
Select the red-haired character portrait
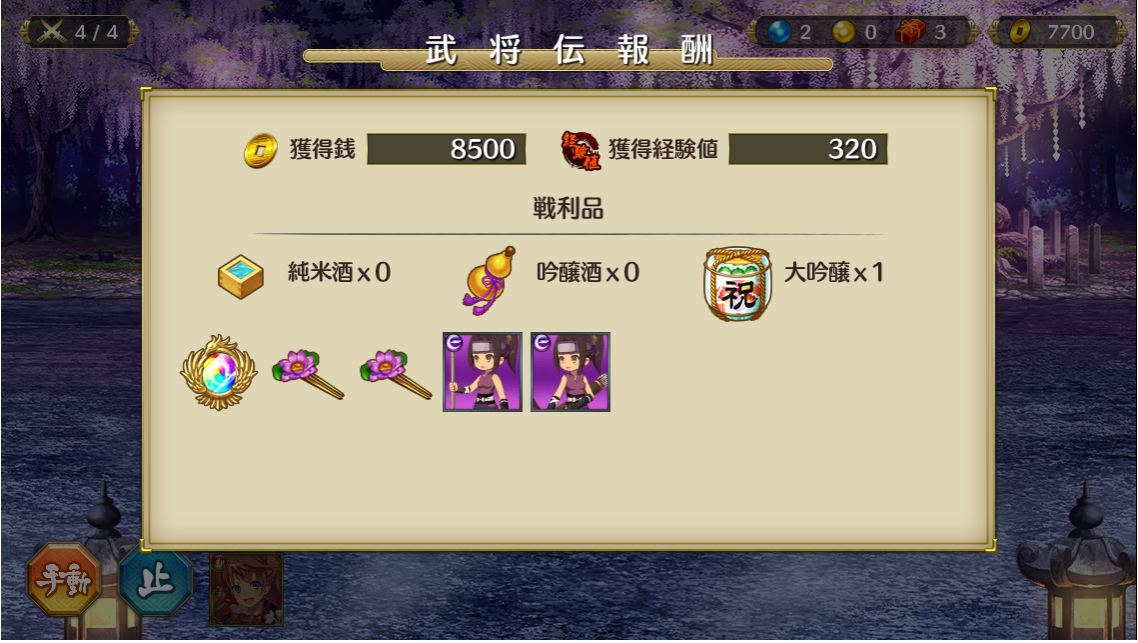pos(246,589)
